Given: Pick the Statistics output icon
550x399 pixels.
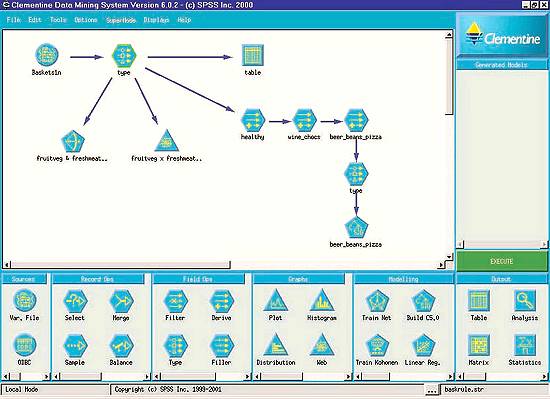Looking at the screenshot, I should coord(525,345).
